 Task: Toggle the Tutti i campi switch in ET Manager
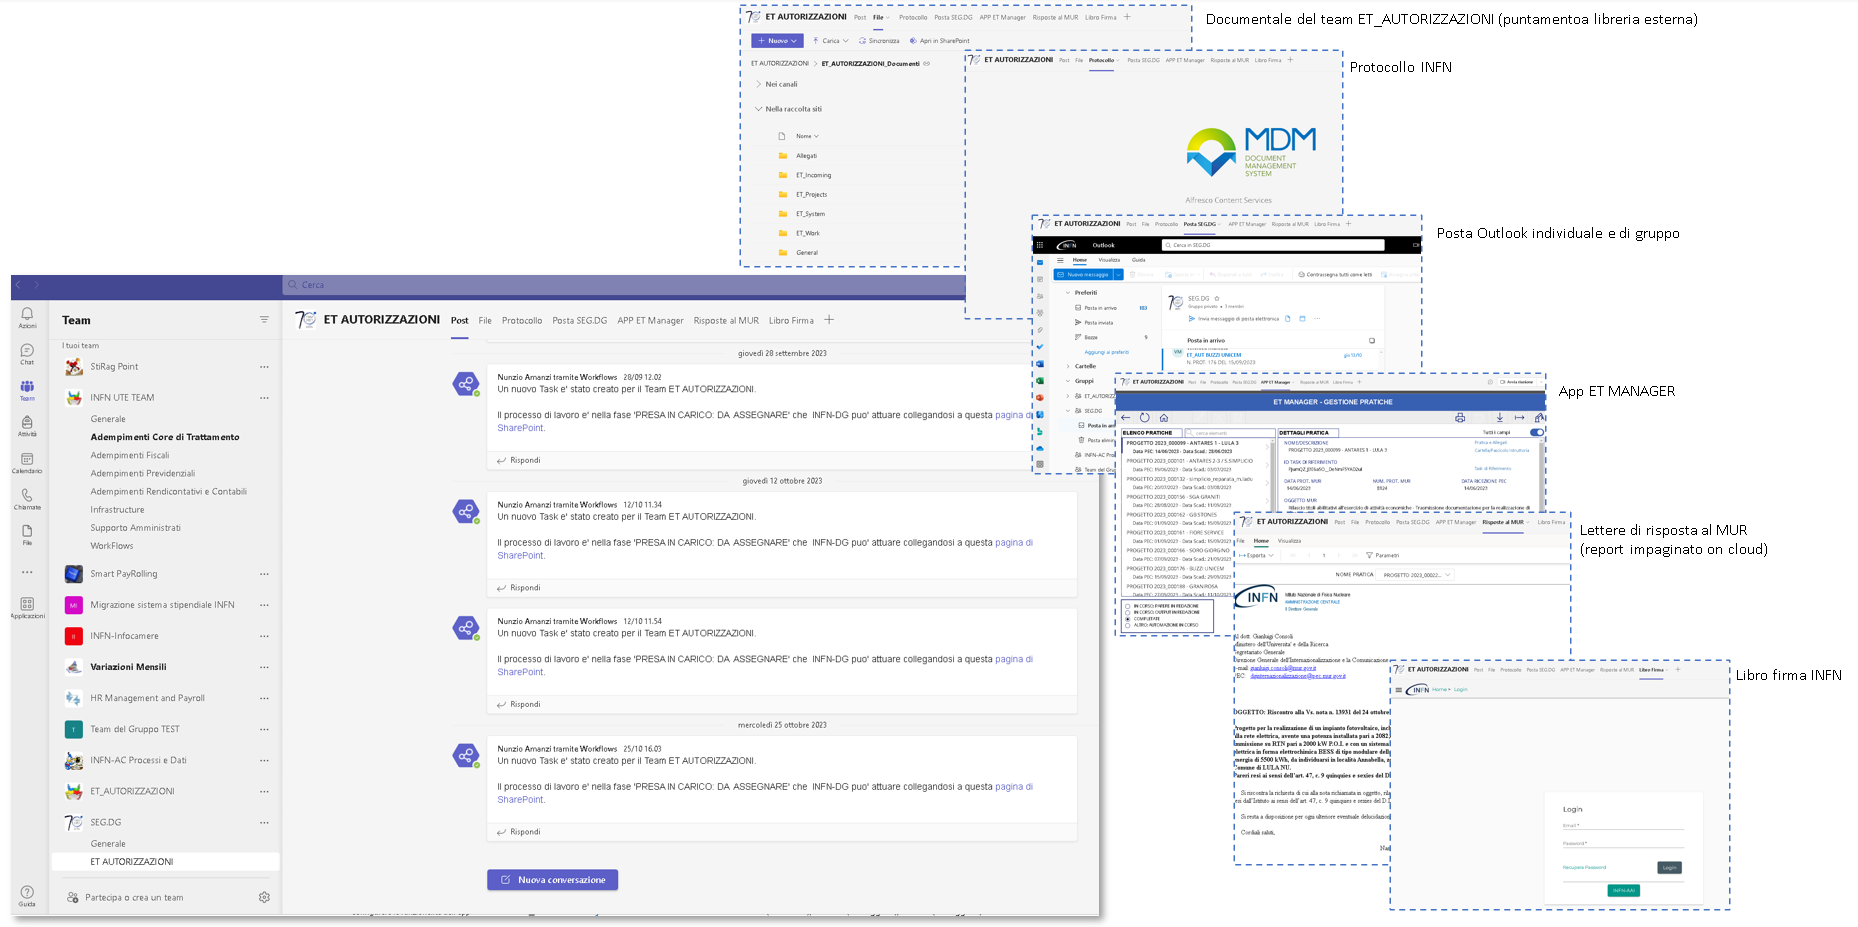[x=1536, y=432]
